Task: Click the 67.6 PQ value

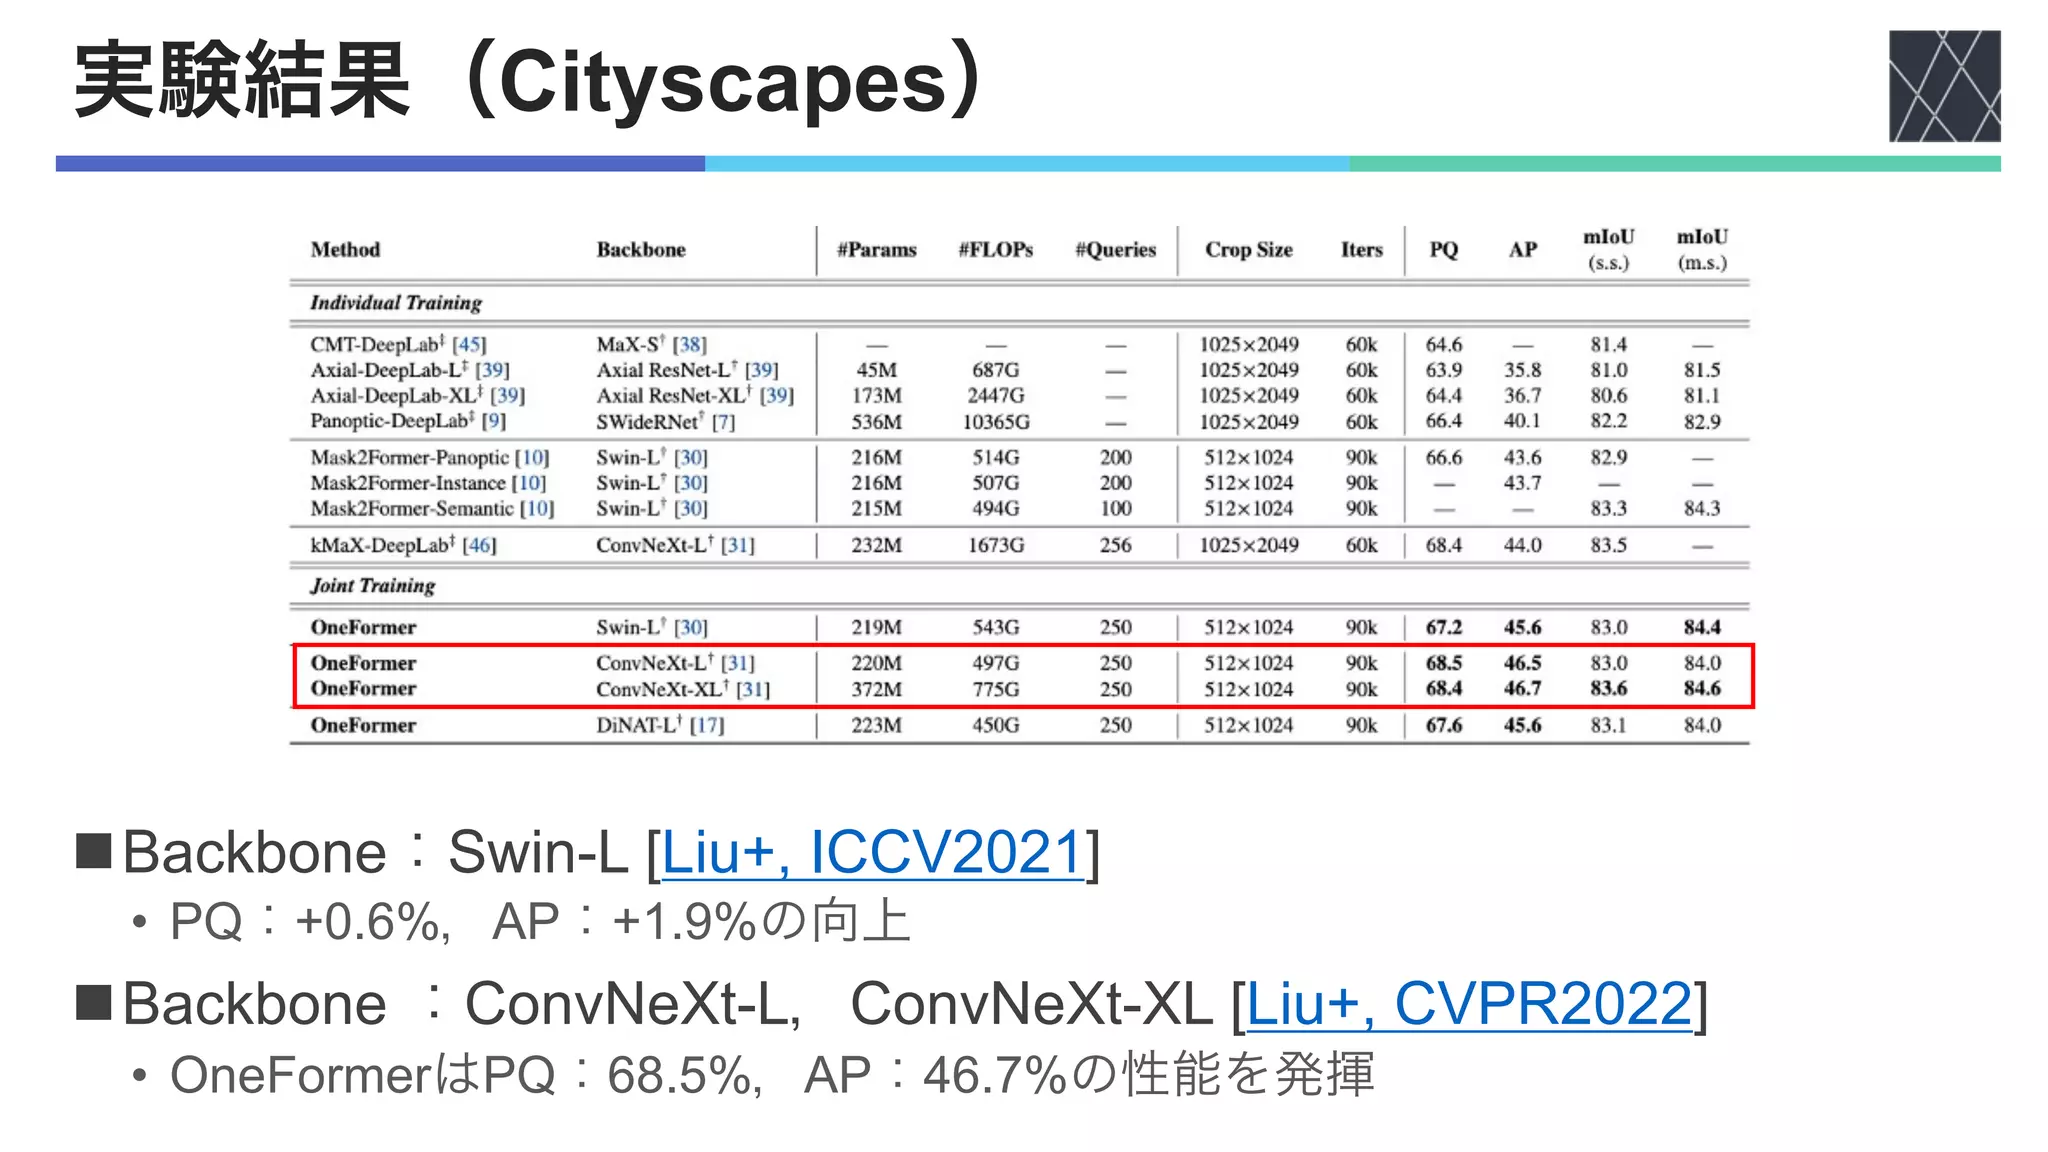Action: [1443, 726]
